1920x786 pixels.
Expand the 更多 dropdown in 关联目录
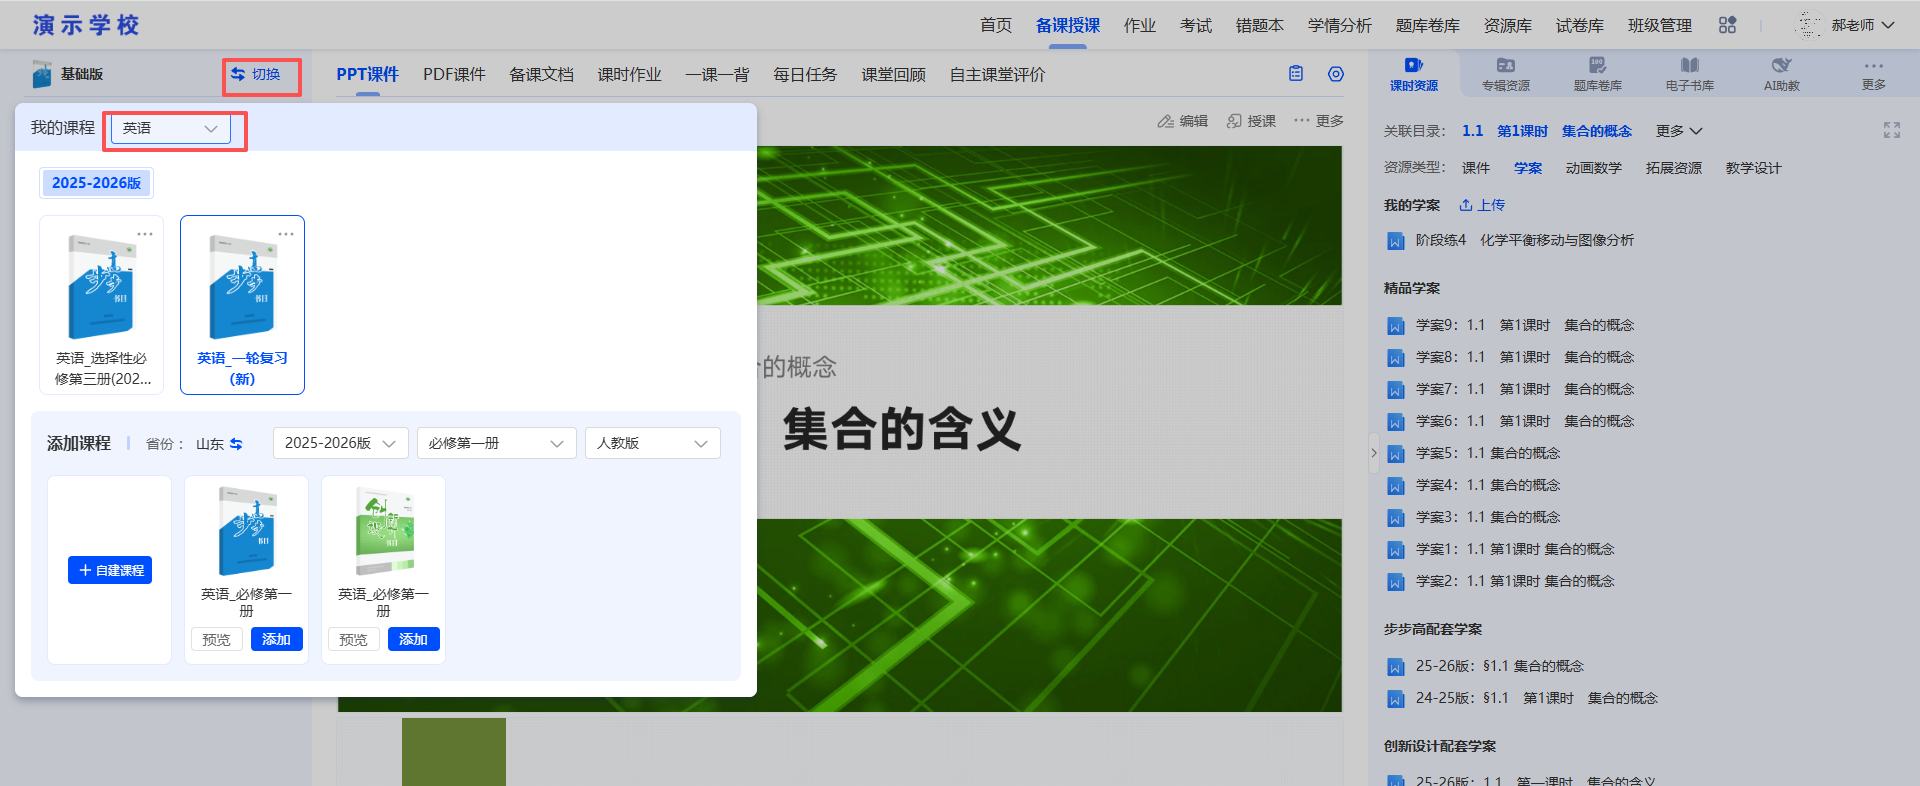pyautogui.click(x=1678, y=131)
